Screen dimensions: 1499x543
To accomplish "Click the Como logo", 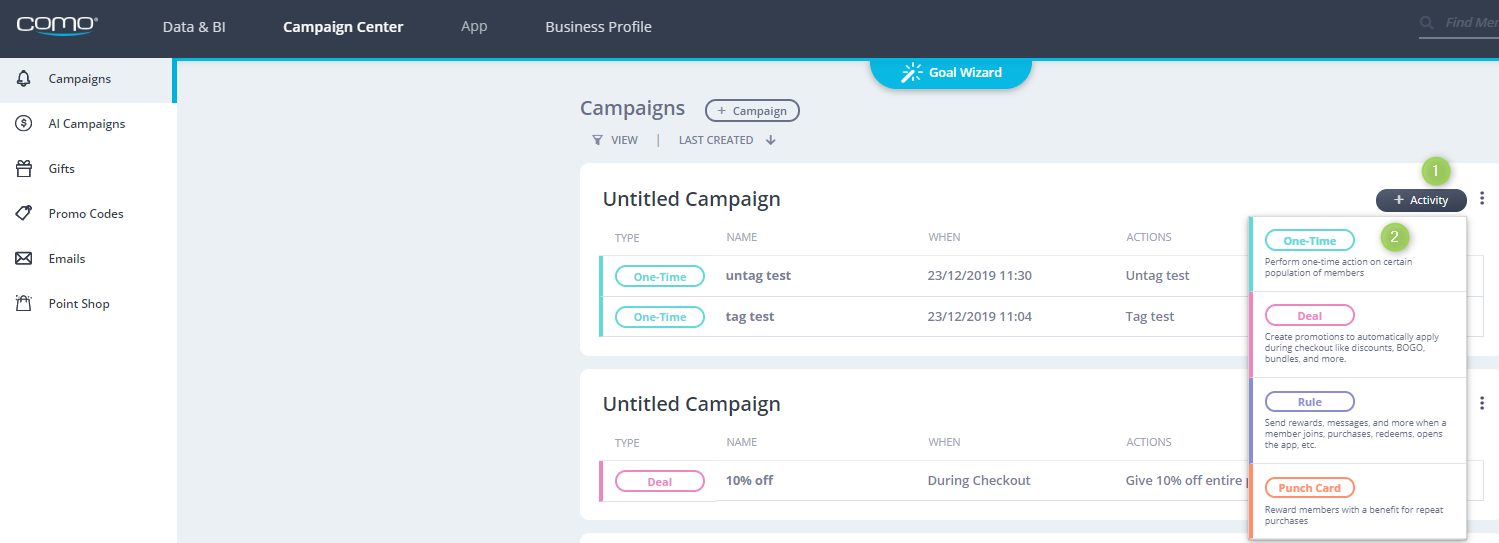I will [57, 26].
